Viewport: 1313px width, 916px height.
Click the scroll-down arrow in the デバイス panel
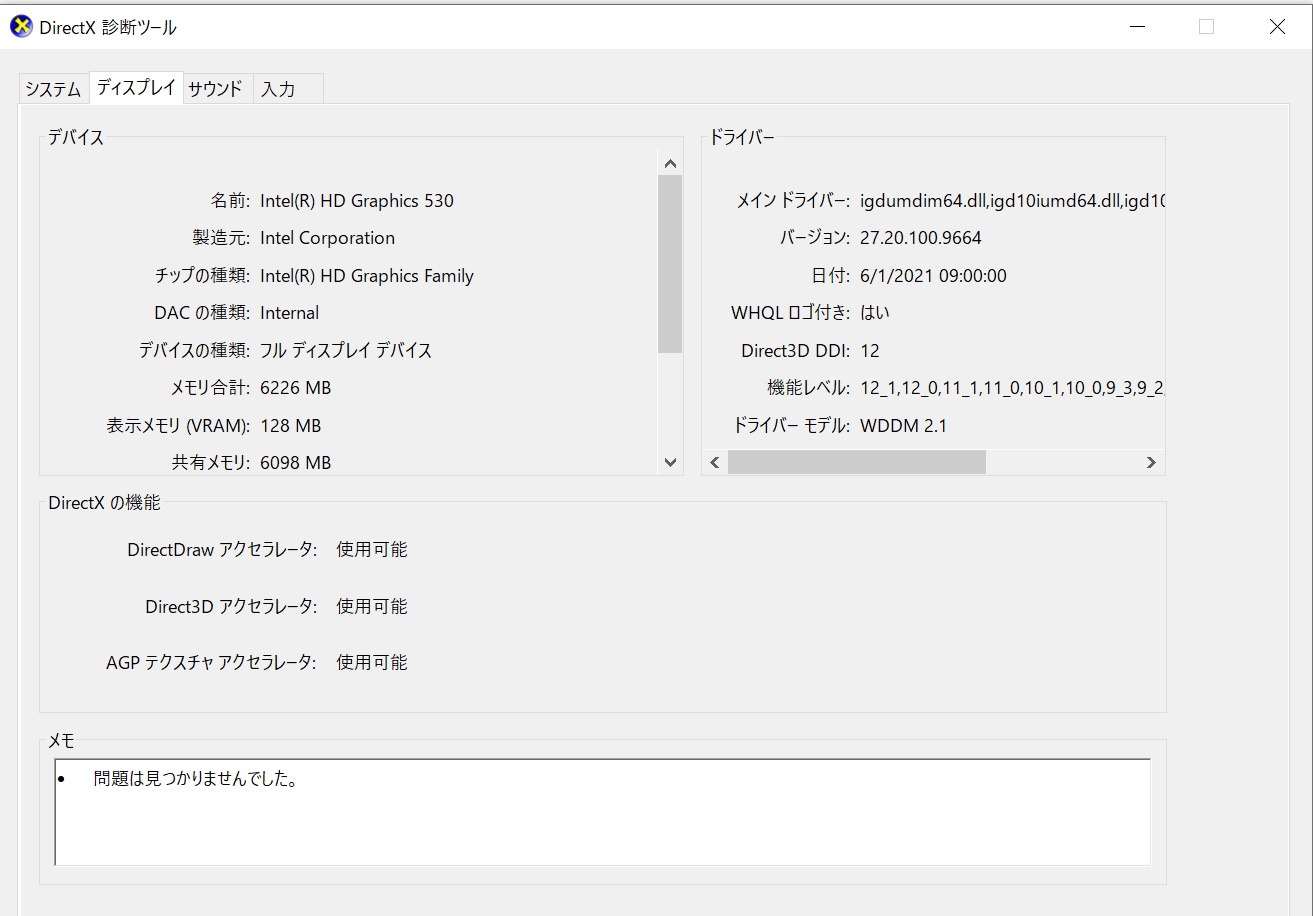pos(669,461)
